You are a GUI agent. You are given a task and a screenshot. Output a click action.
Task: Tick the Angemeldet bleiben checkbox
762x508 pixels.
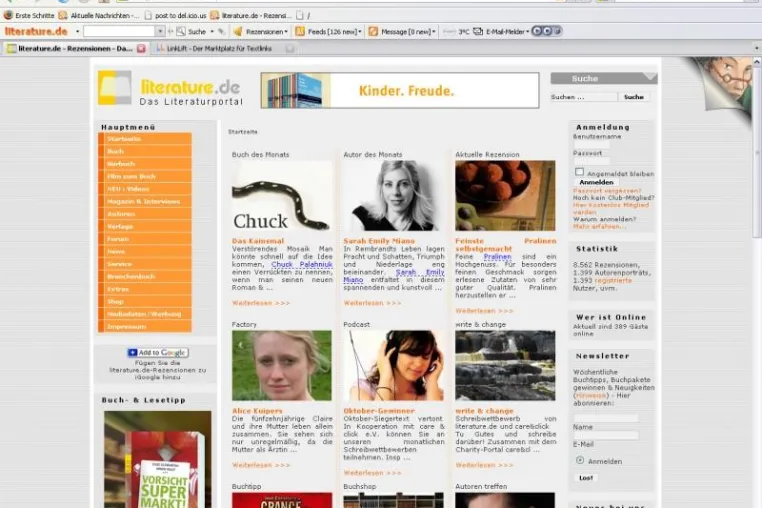[579, 172]
